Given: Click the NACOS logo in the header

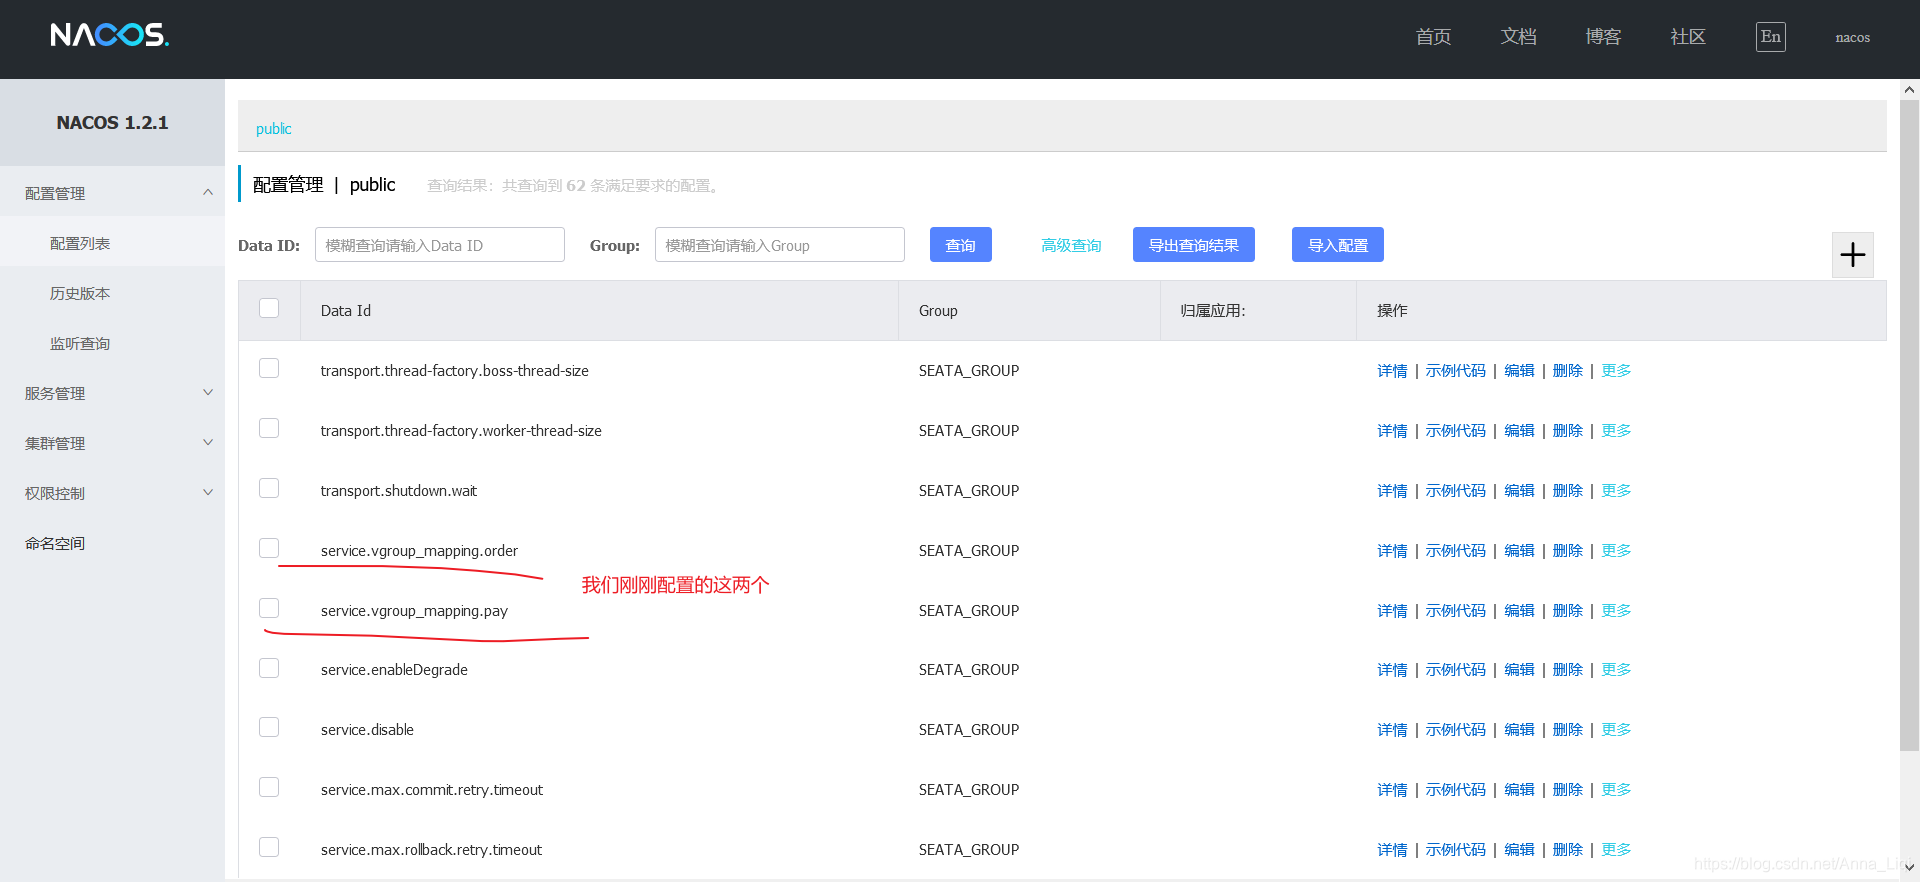Looking at the screenshot, I should [x=110, y=35].
